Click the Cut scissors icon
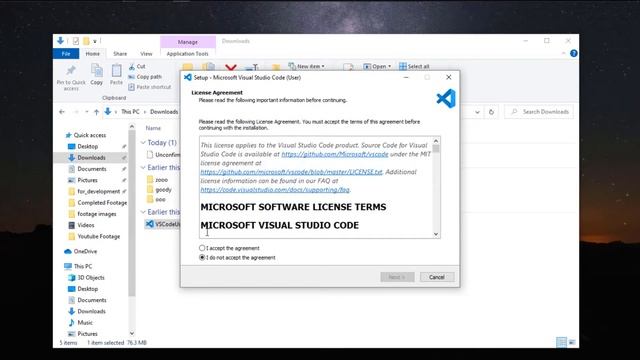The height and width of the screenshot is (360, 640). (132, 66)
